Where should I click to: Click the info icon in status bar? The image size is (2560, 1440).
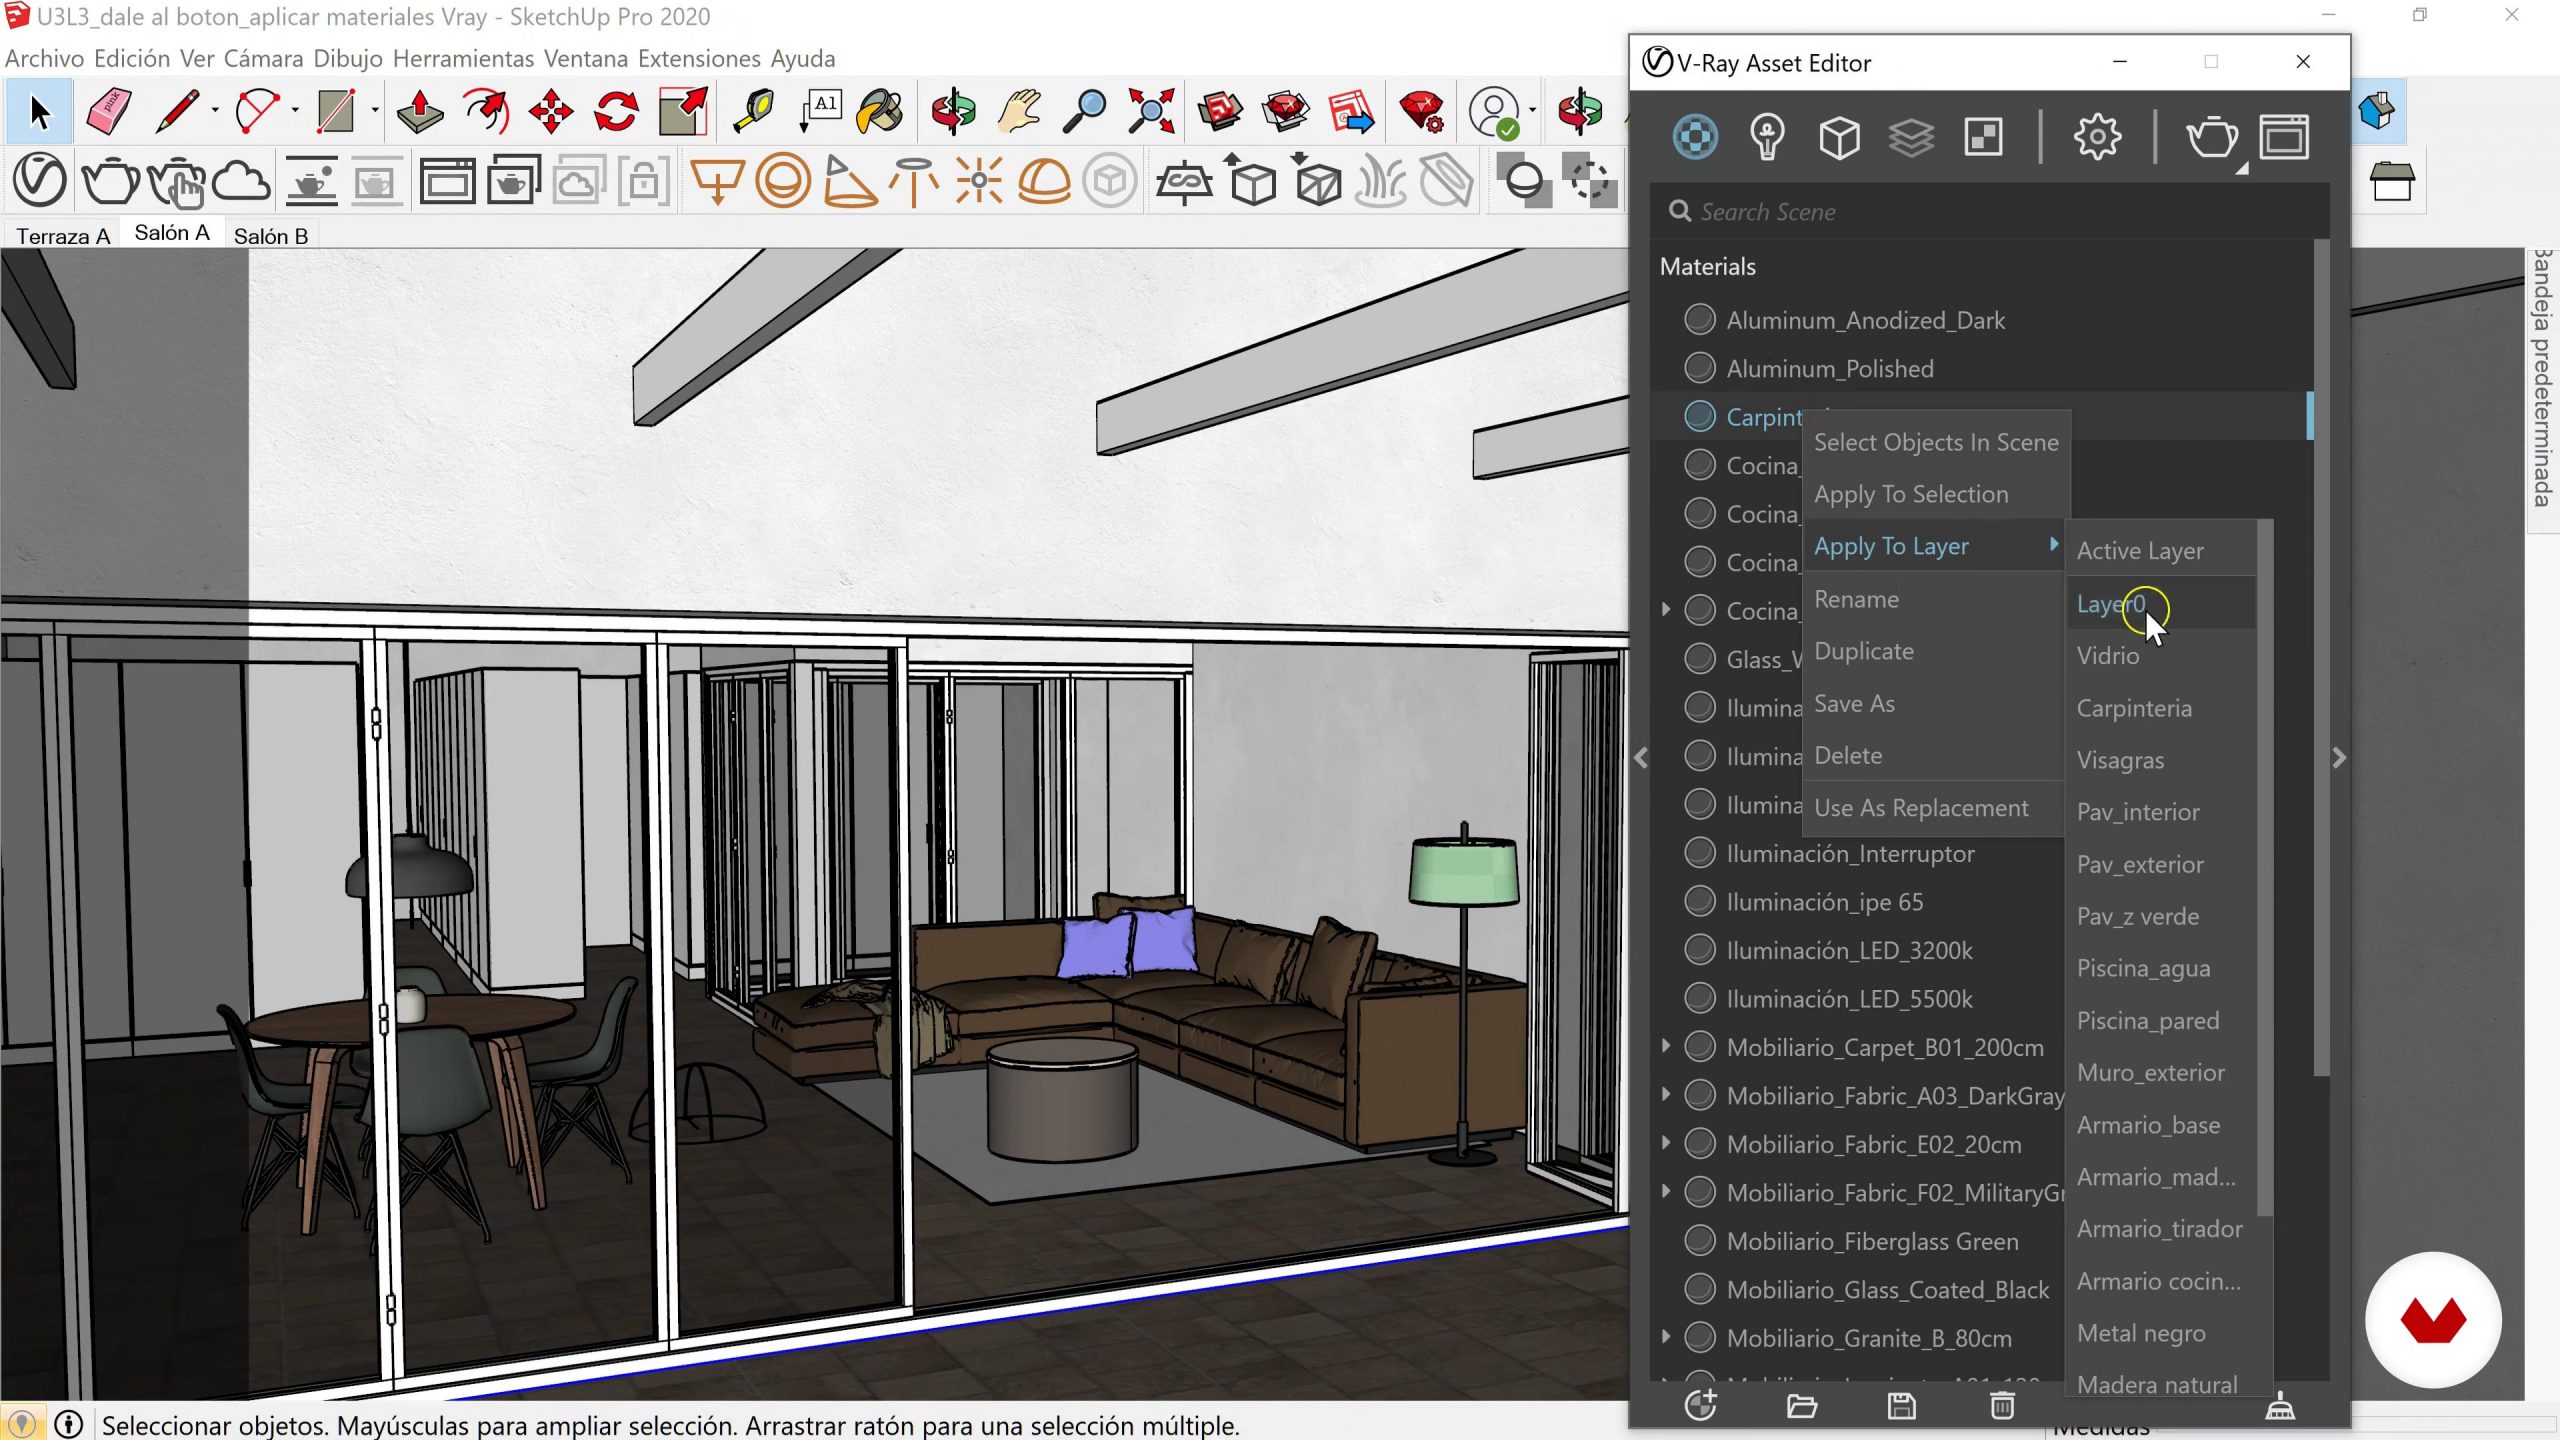point(68,1424)
